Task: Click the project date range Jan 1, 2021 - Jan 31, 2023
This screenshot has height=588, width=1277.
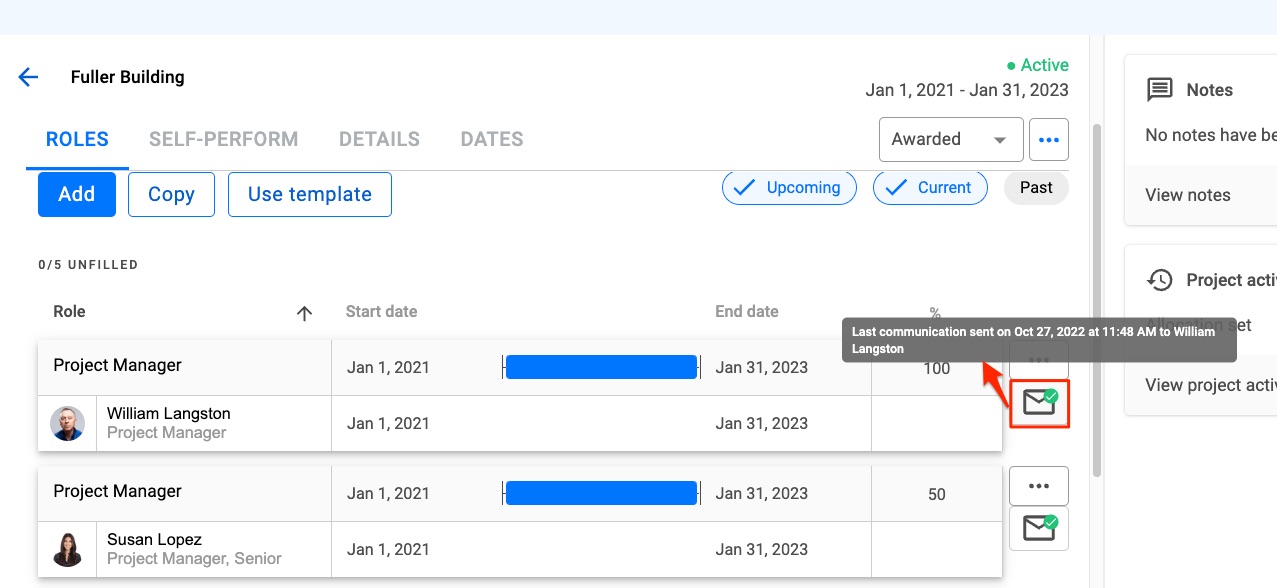Action: [x=967, y=90]
